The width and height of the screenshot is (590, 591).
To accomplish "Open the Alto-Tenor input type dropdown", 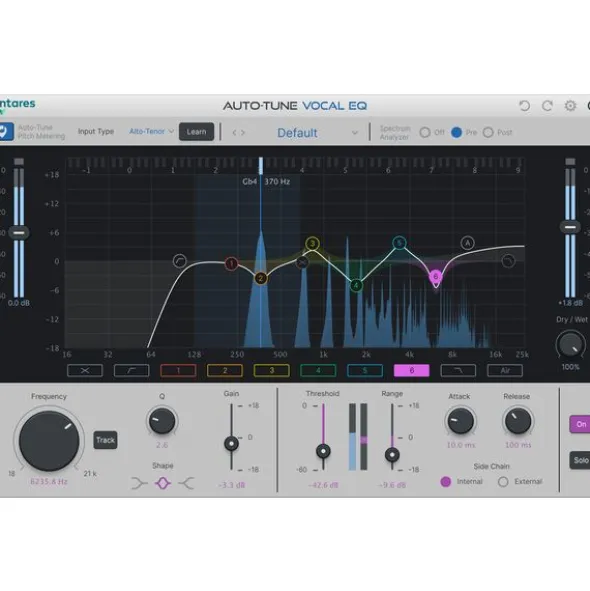I will [x=151, y=132].
